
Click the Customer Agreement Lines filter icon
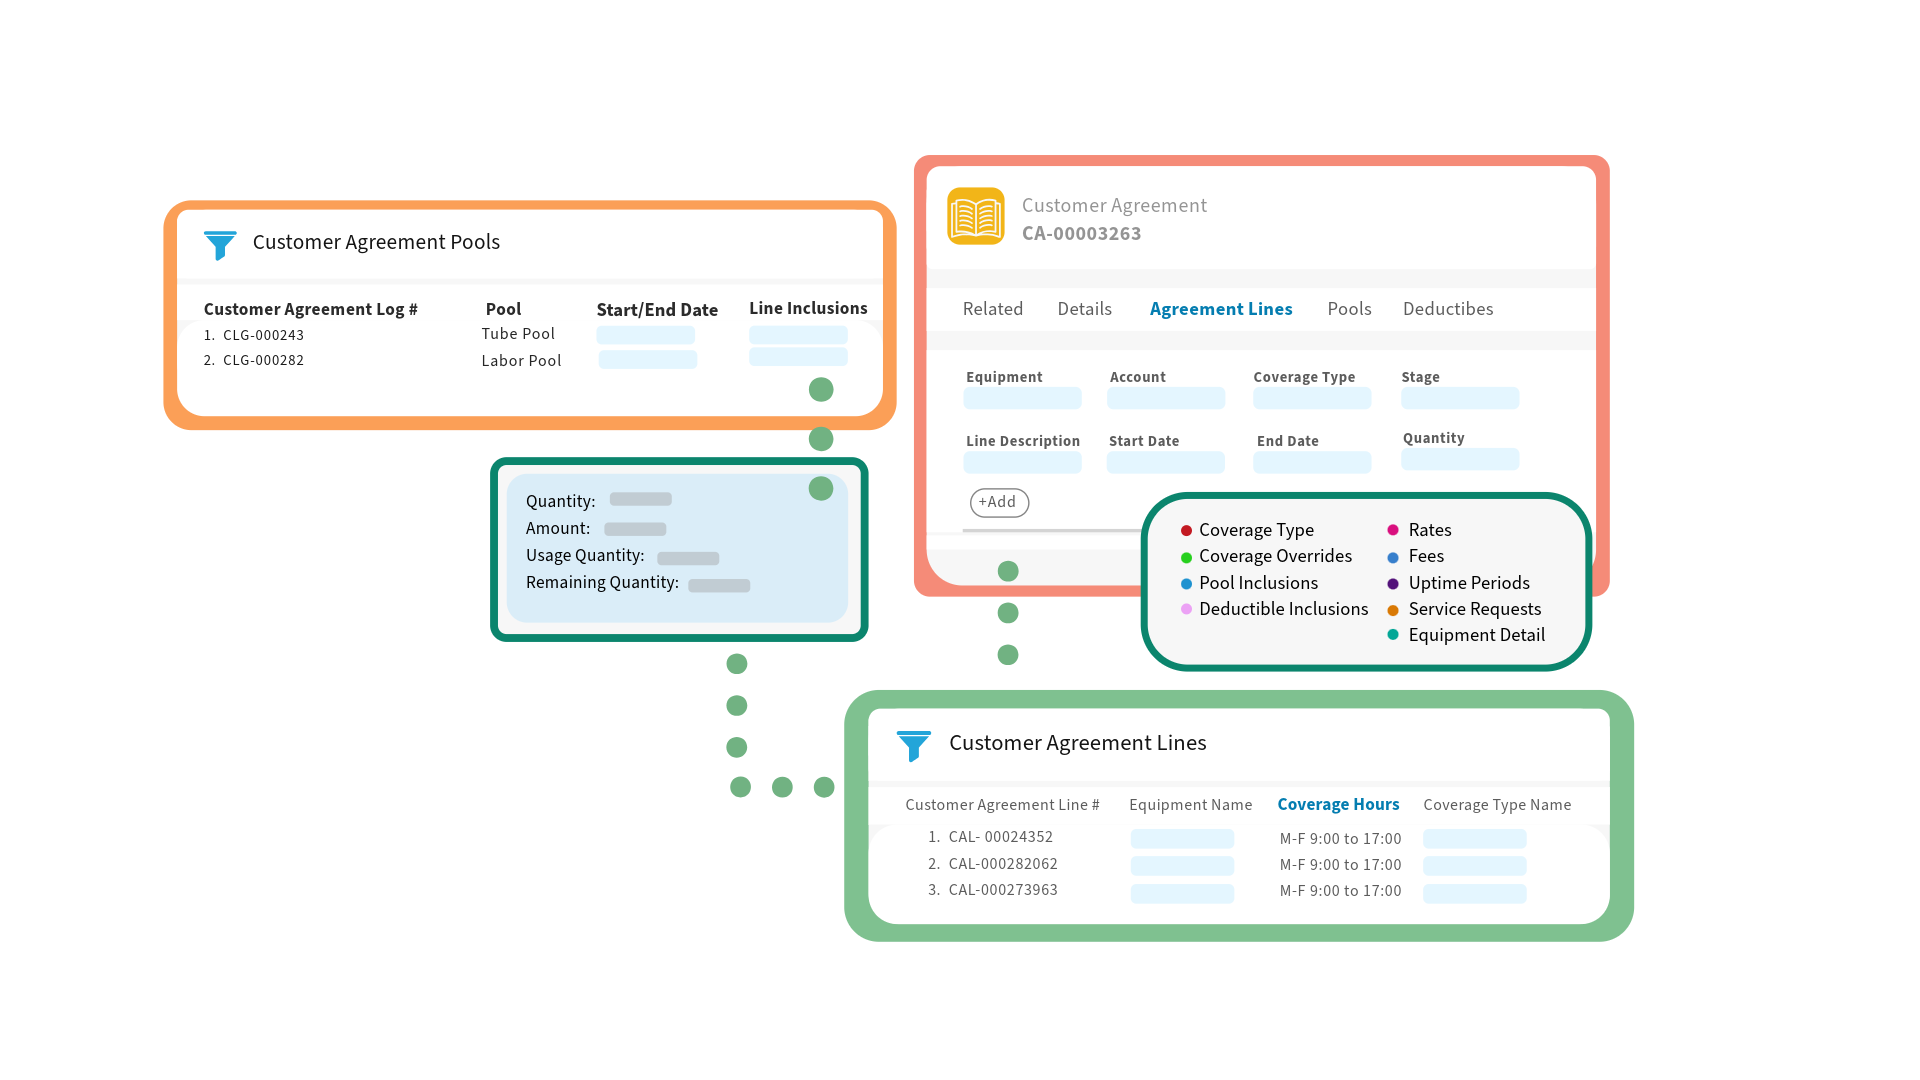coord(914,746)
